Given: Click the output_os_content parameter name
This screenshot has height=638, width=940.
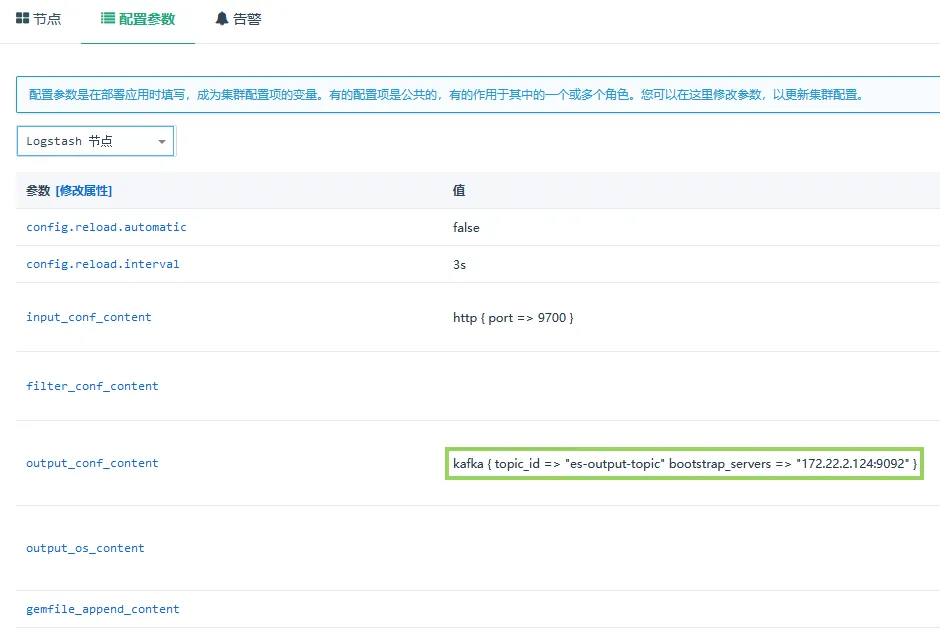Looking at the screenshot, I should pos(85,548).
